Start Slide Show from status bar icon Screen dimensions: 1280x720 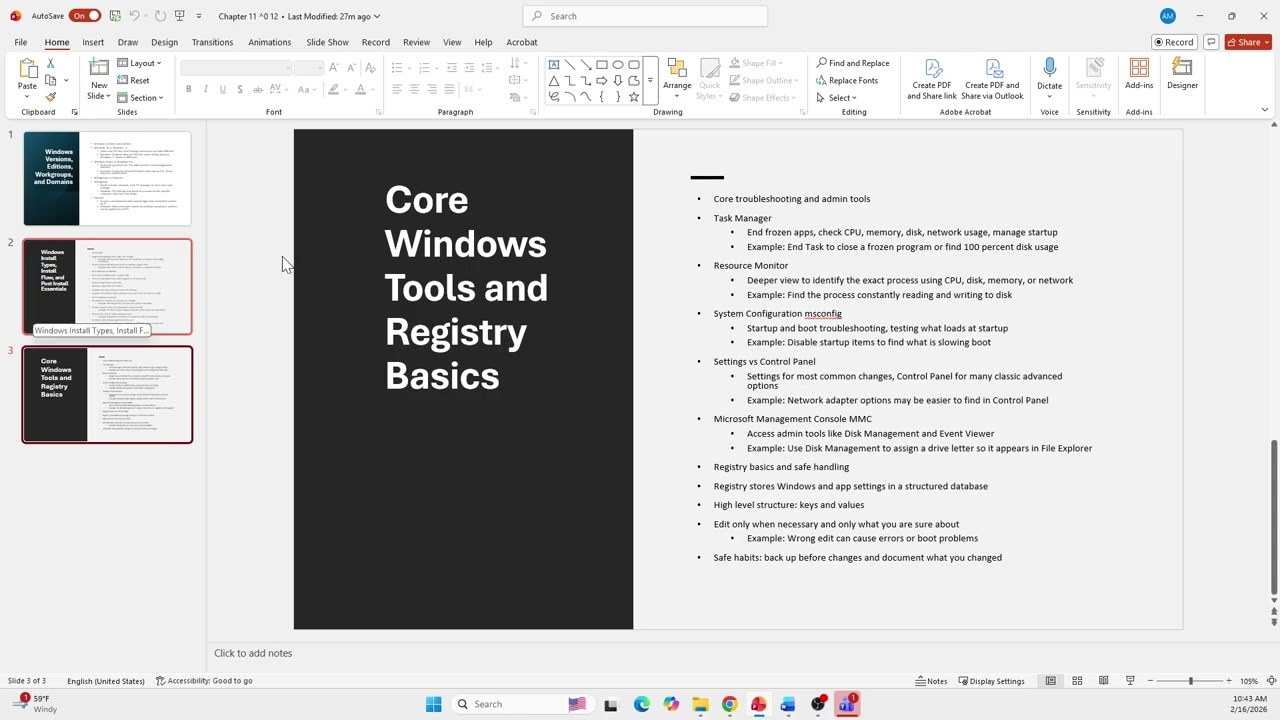[1130, 681]
